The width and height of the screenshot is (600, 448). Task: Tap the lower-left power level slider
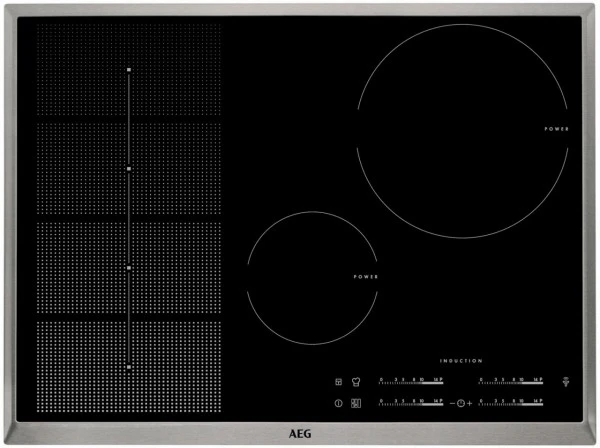coord(411,403)
